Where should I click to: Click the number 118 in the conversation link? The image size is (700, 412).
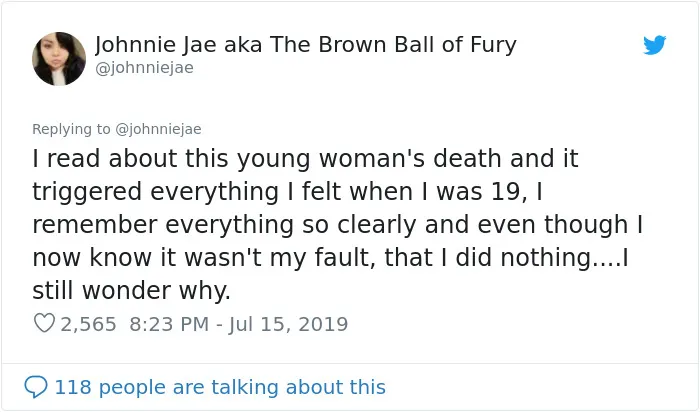pyautogui.click(x=73, y=387)
